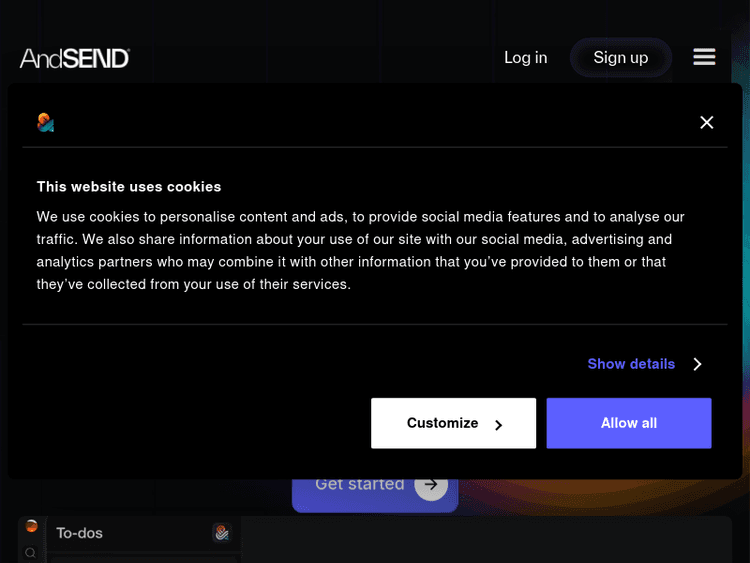The height and width of the screenshot is (563, 750).
Task: Click the Show details link
Action: [x=631, y=364]
